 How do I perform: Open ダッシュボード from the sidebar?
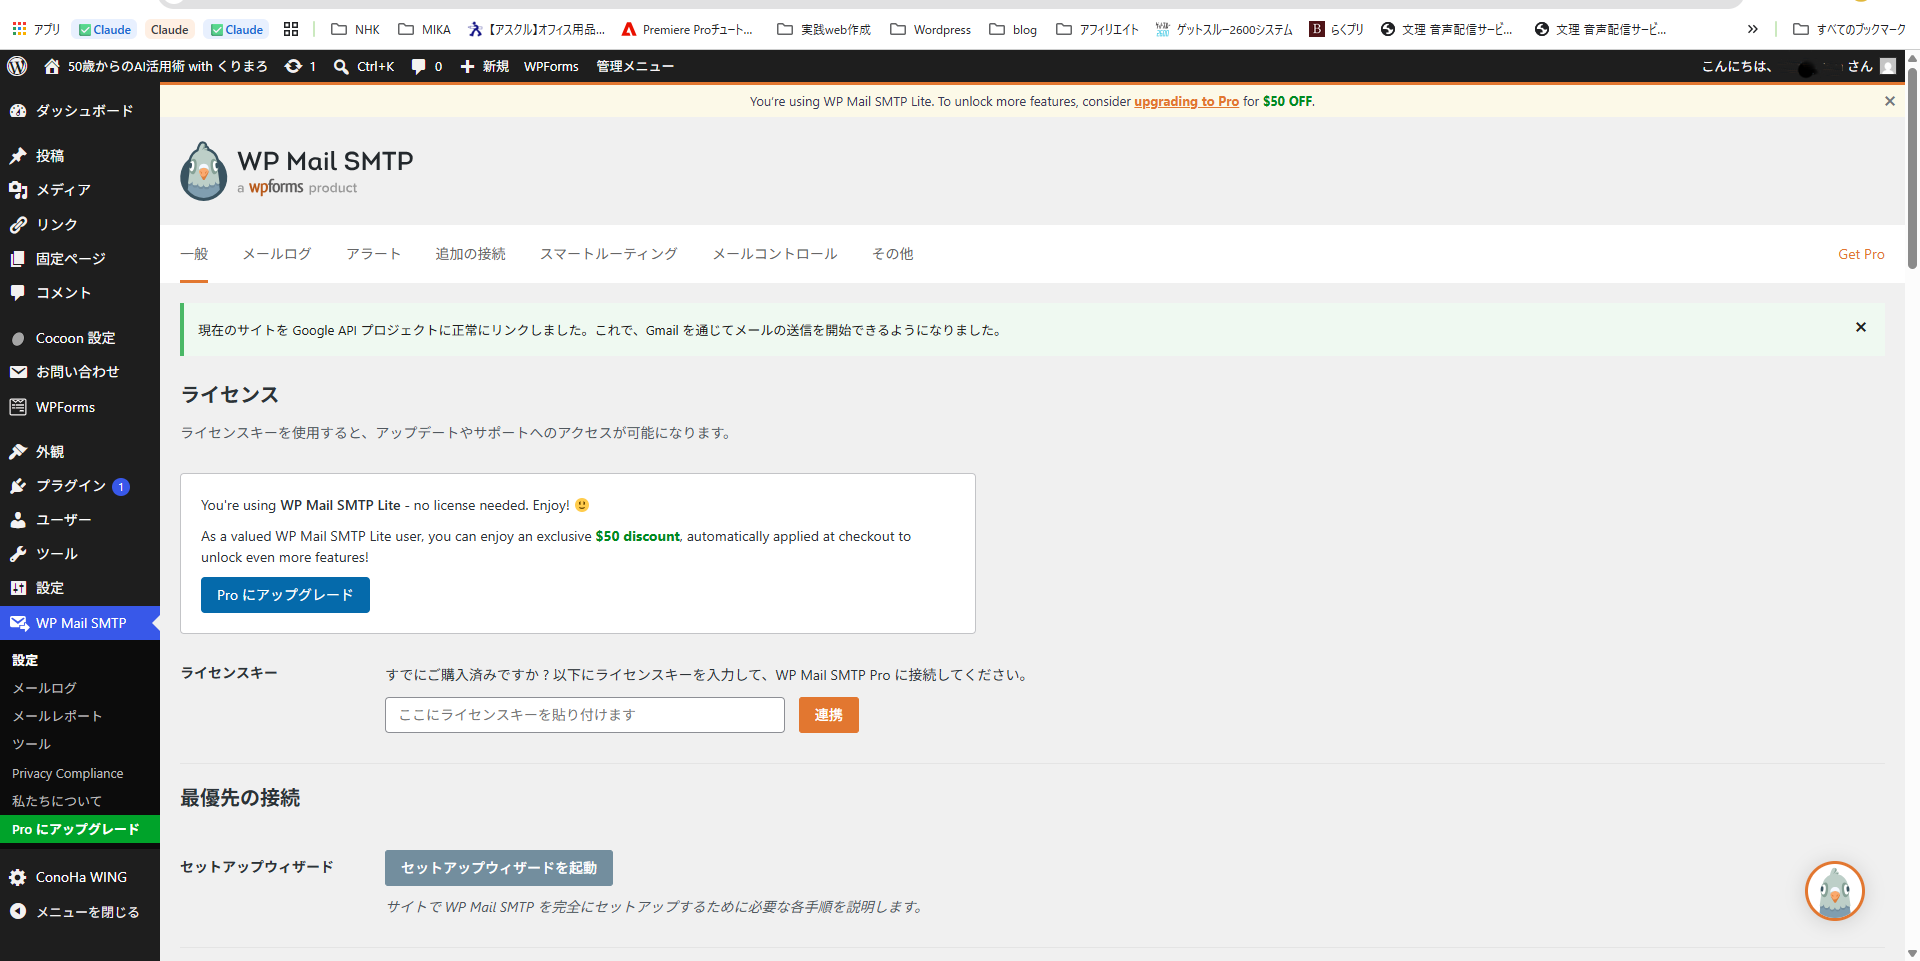point(80,111)
